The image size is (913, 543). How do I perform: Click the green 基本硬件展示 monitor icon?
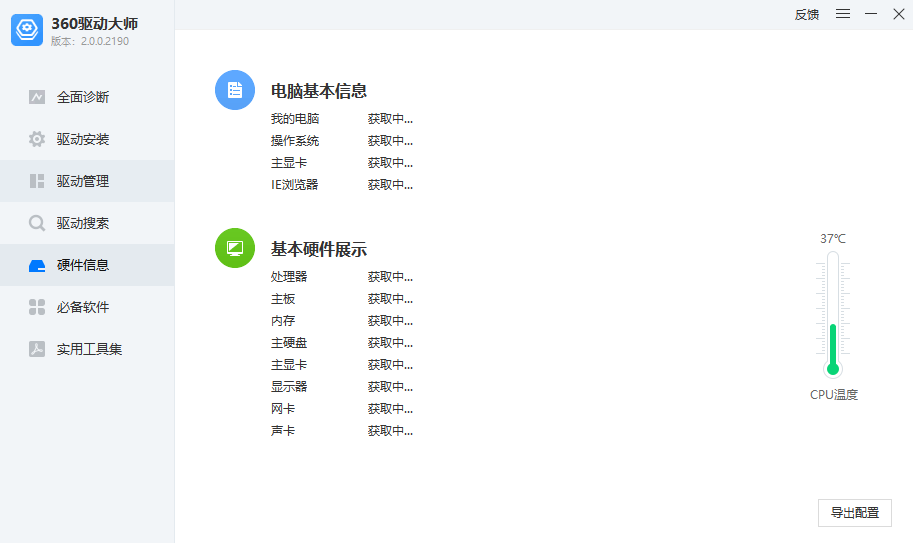(x=235, y=248)
